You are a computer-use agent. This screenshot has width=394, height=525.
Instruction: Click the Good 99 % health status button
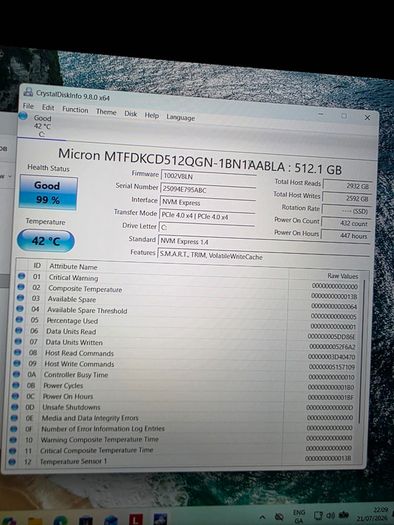[x=49, y=193]
